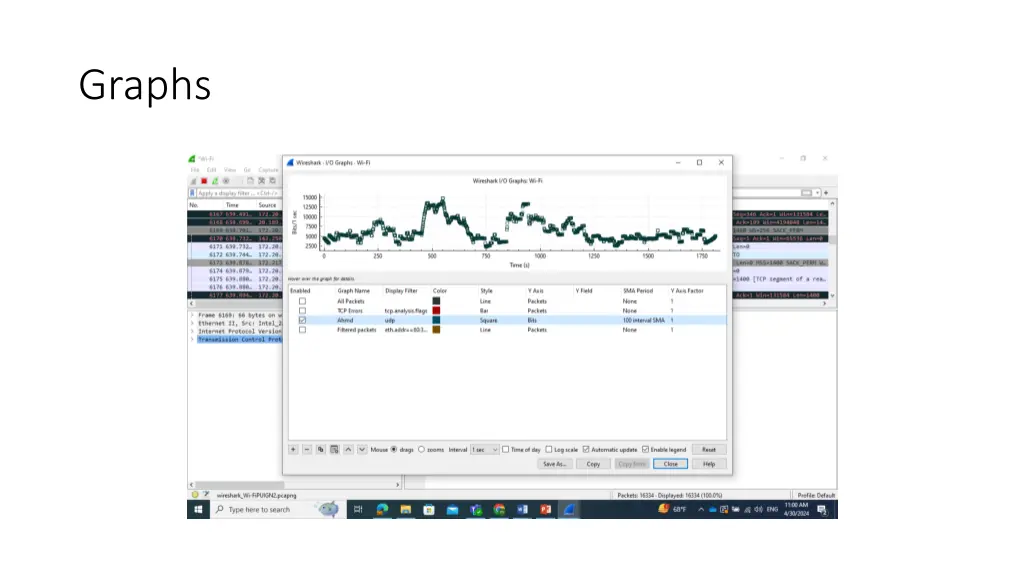Viewport: 1024px width, 576px height.
Task: Open the File menu in the main window
Action: [195, 170]
